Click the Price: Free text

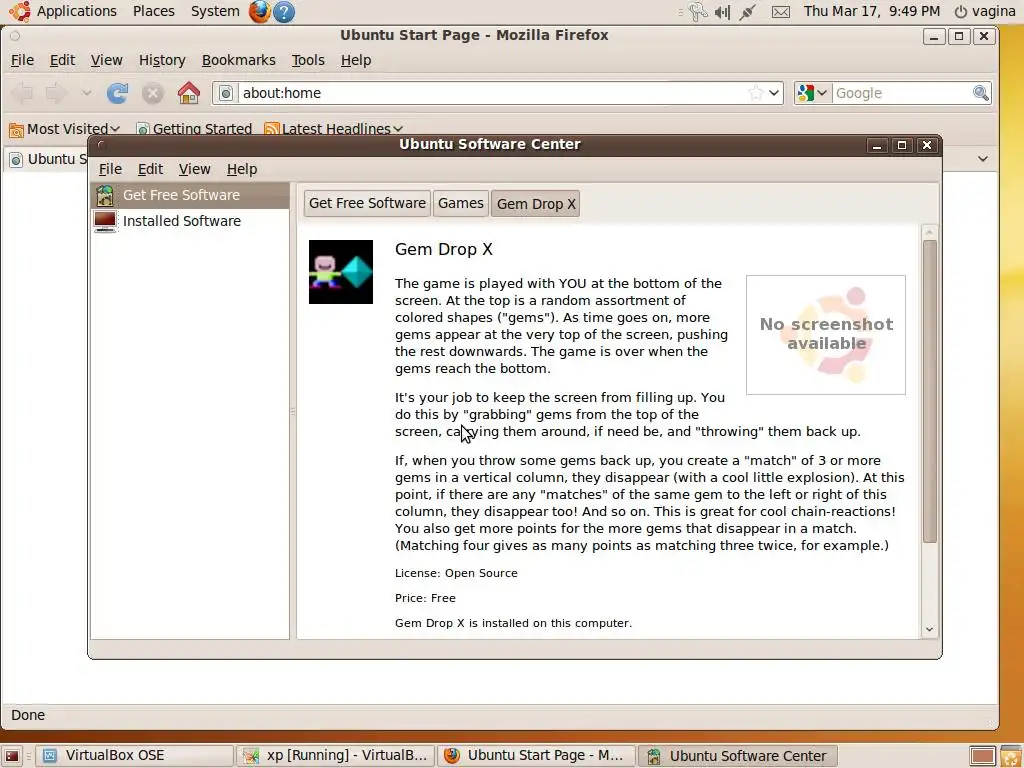(425, 598)
